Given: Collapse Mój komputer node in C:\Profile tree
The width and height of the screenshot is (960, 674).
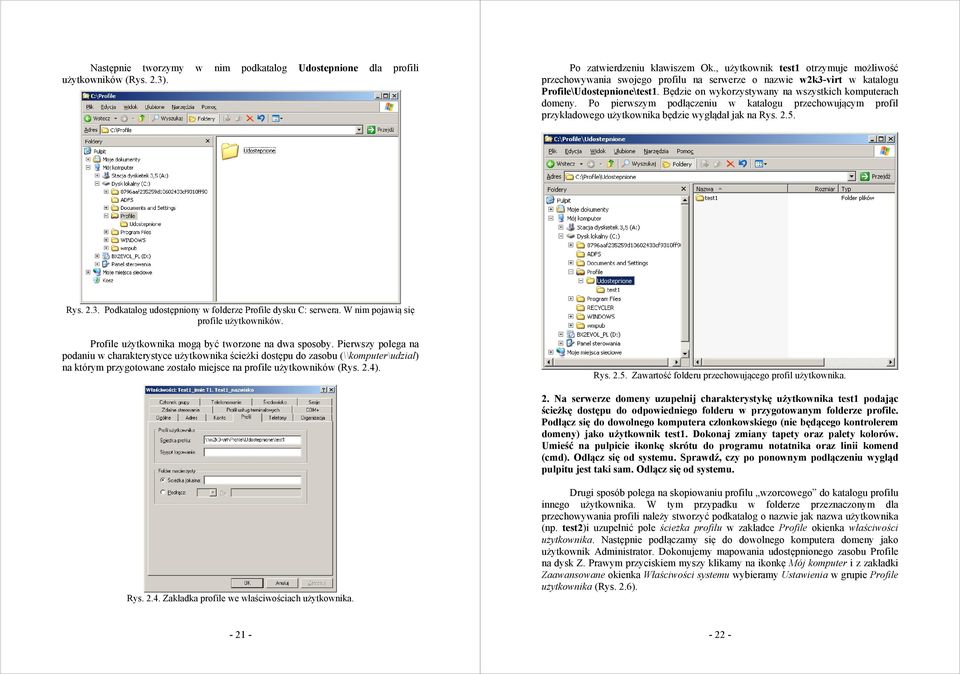Looking at the screenshot, I should pyautogui.click(x=88, y=167).
